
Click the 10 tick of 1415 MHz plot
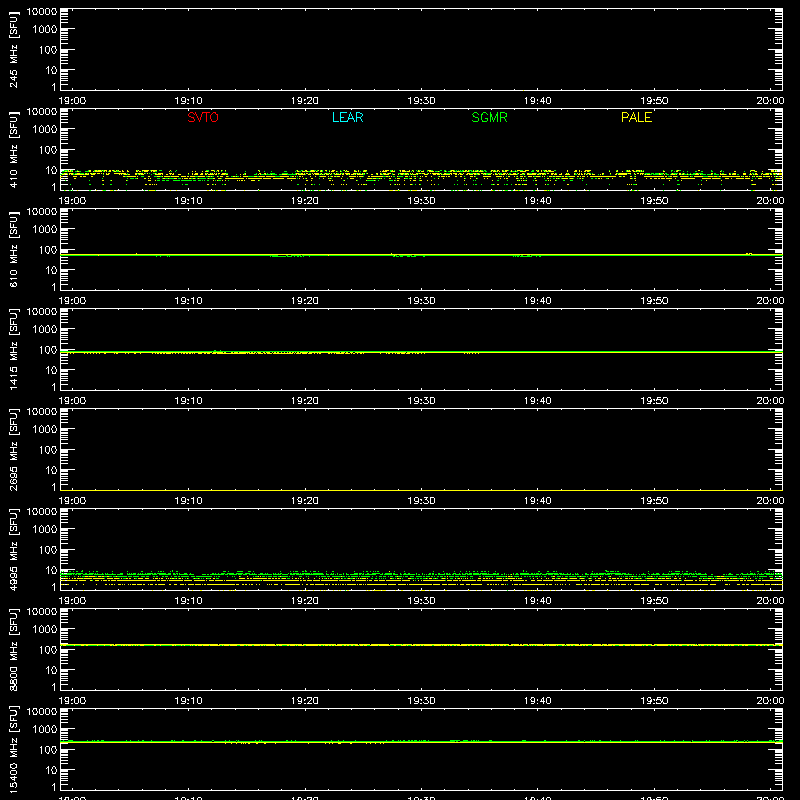[x=51, y=370]
